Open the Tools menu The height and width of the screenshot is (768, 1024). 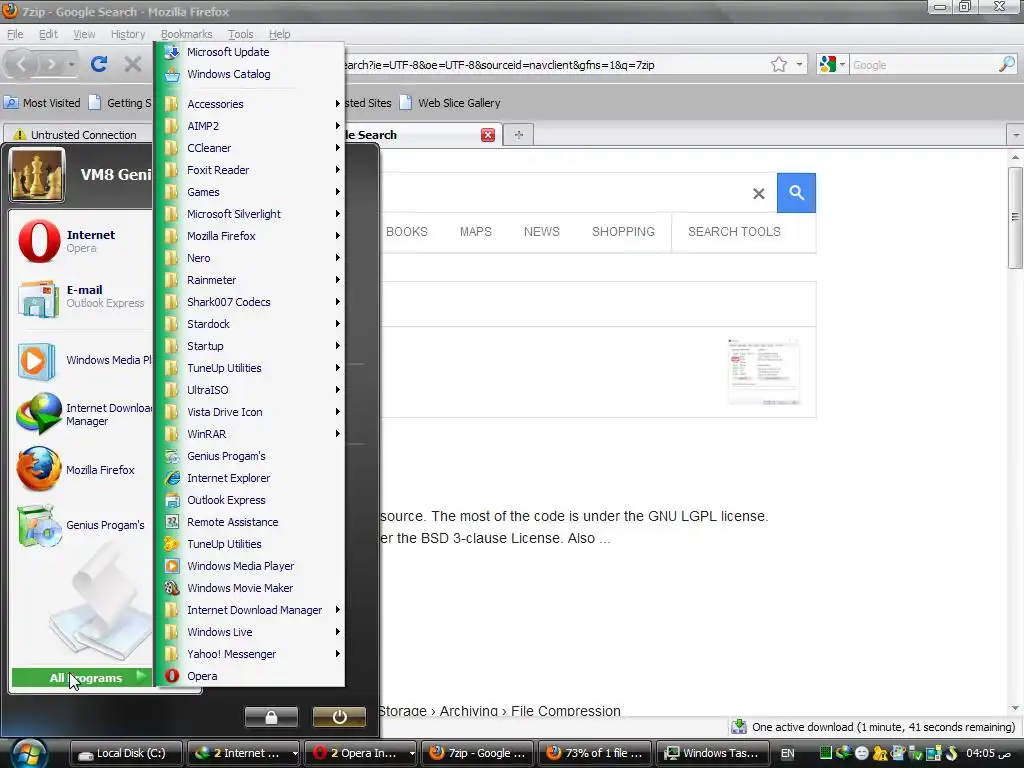click(240, 34)
